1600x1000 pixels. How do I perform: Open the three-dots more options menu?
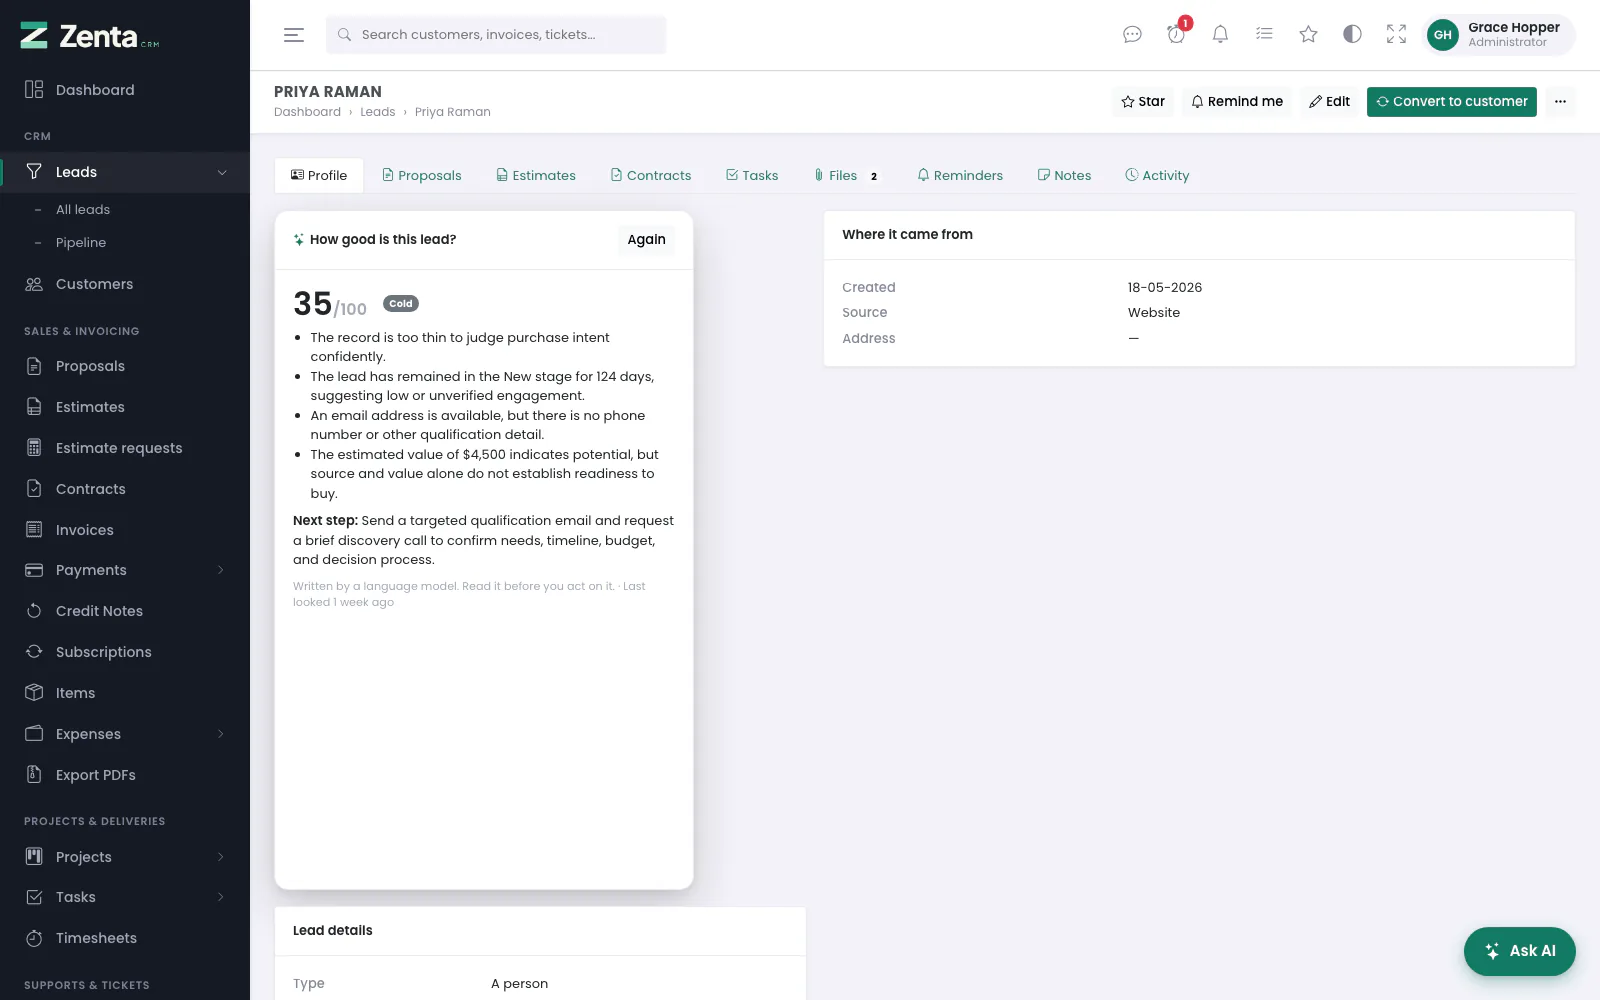pos(1560,101)
